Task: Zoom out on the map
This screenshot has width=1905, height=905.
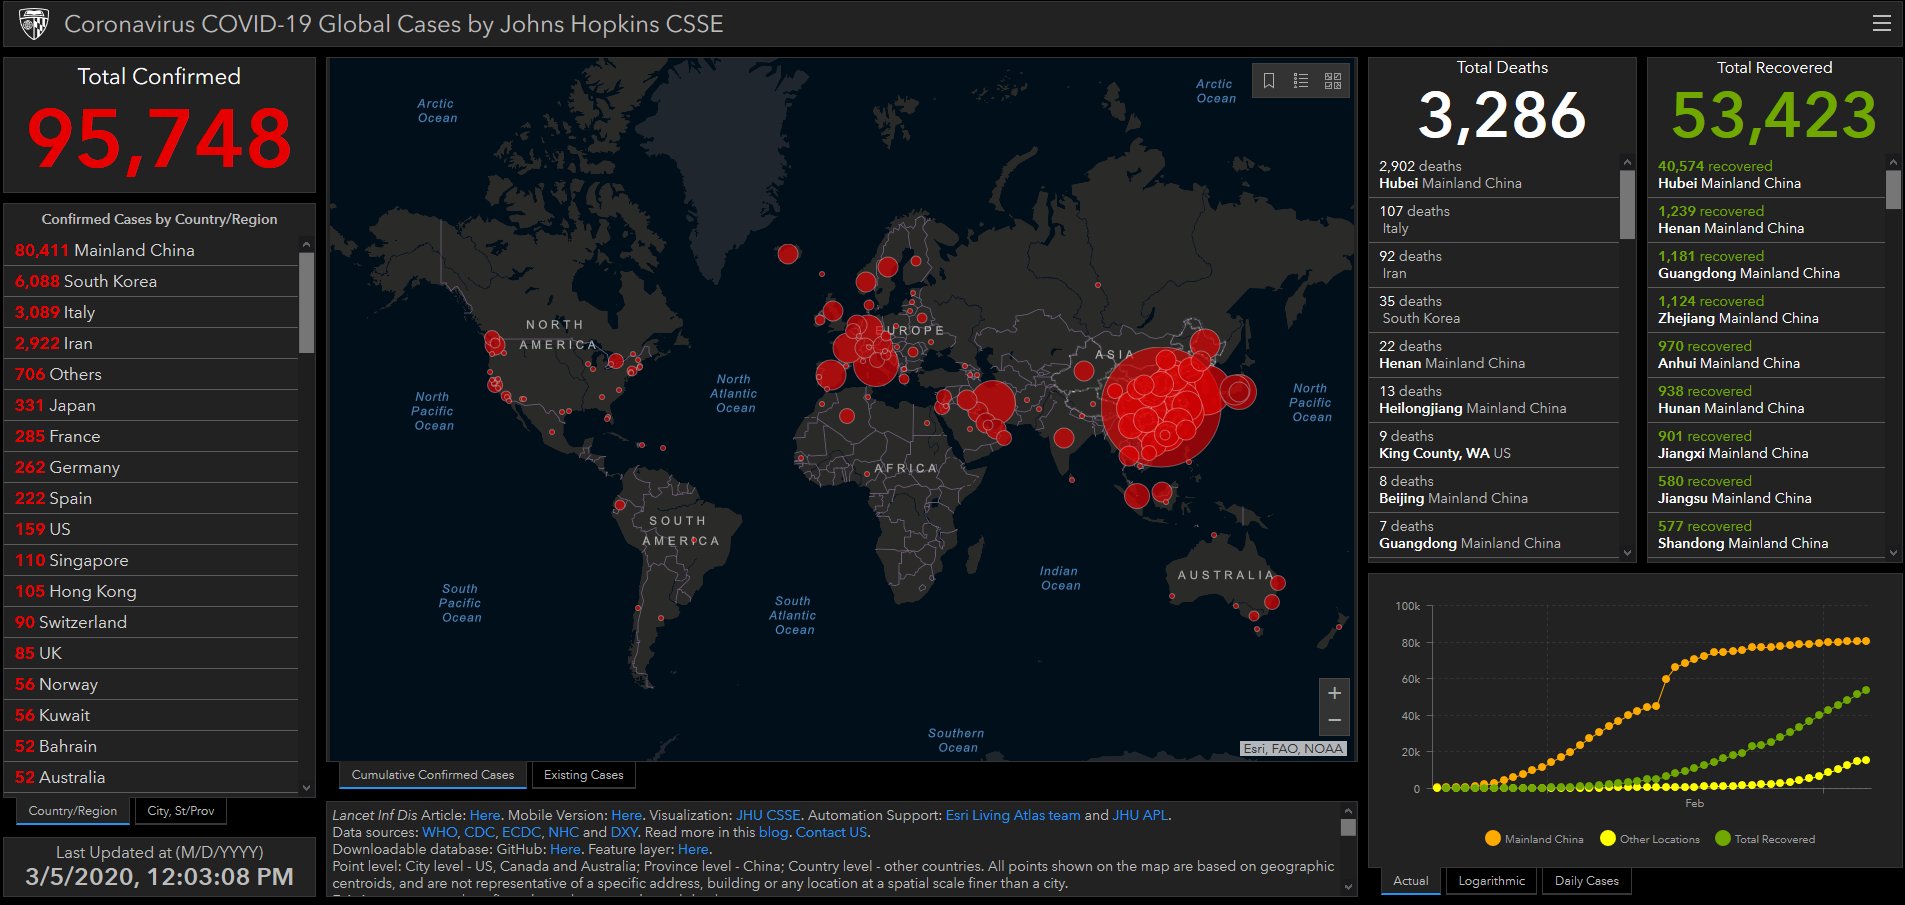Action: pyautogui.click(x=1334, y=721)
